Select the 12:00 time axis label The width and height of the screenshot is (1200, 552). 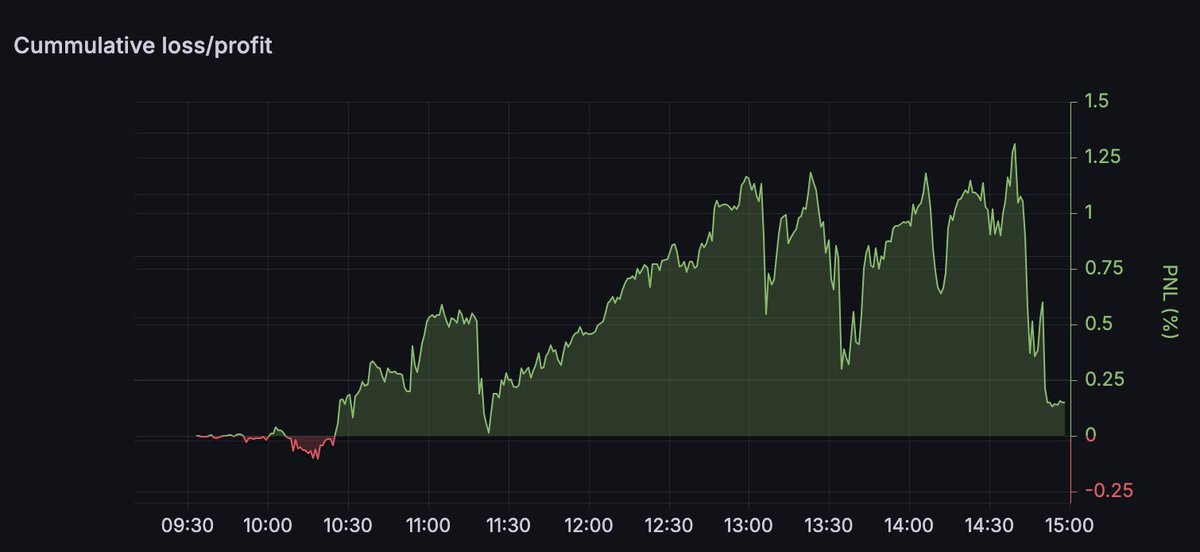pos(587,524)
